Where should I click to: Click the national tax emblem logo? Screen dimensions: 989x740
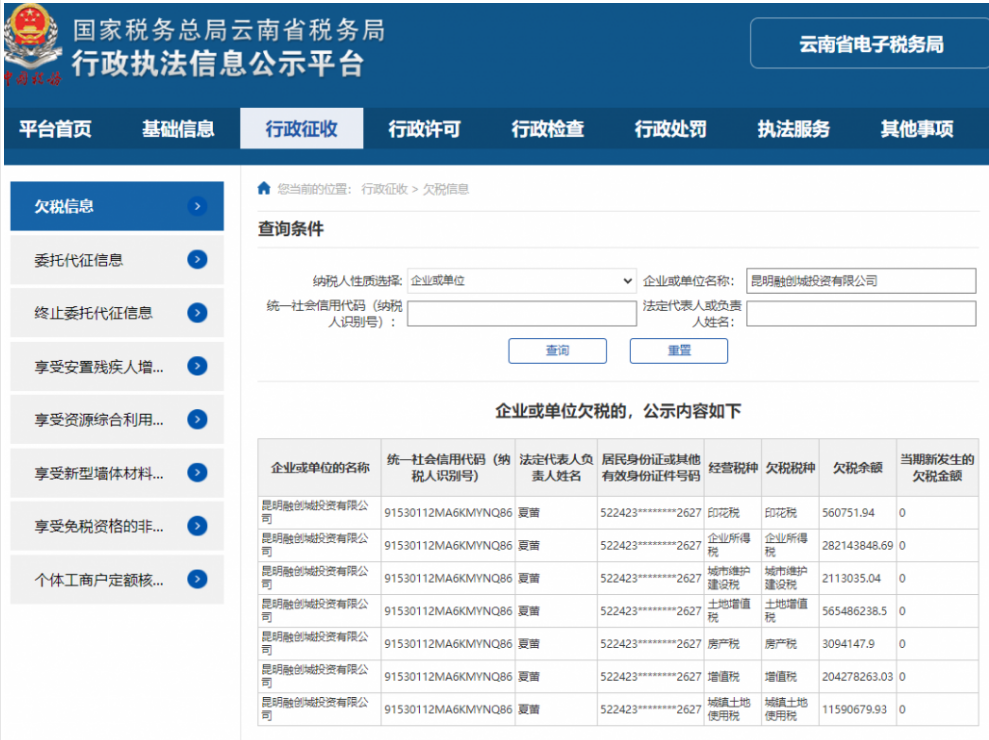pyautogui.click(x=32, y=43)
